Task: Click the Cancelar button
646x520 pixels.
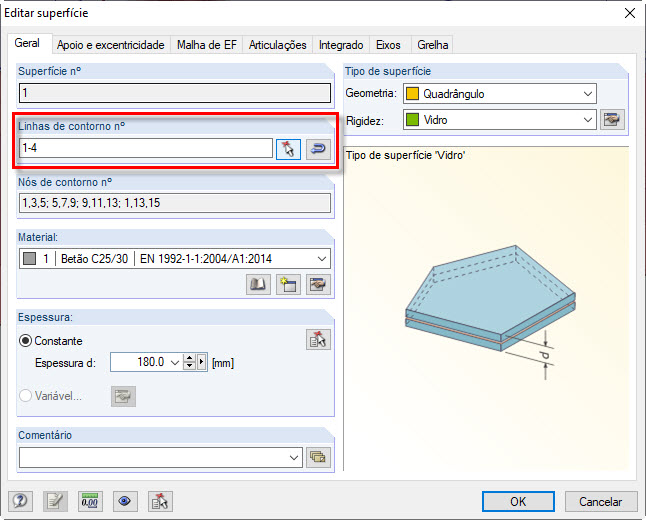Action: (601, 501)
